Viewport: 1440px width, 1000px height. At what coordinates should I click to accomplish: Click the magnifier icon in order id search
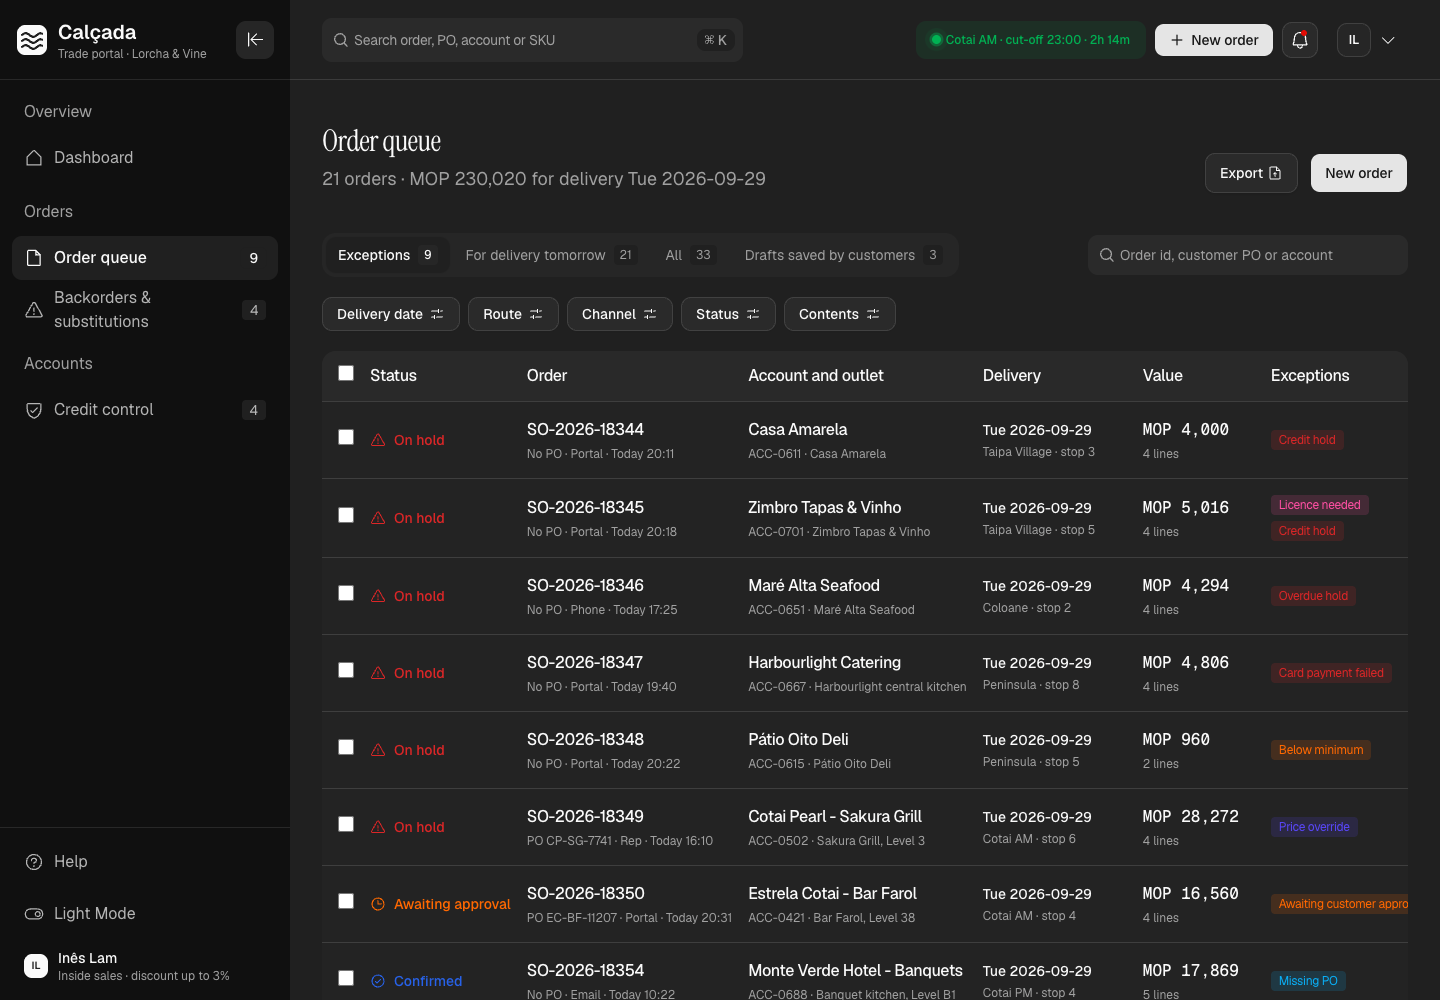point(1107,255)
